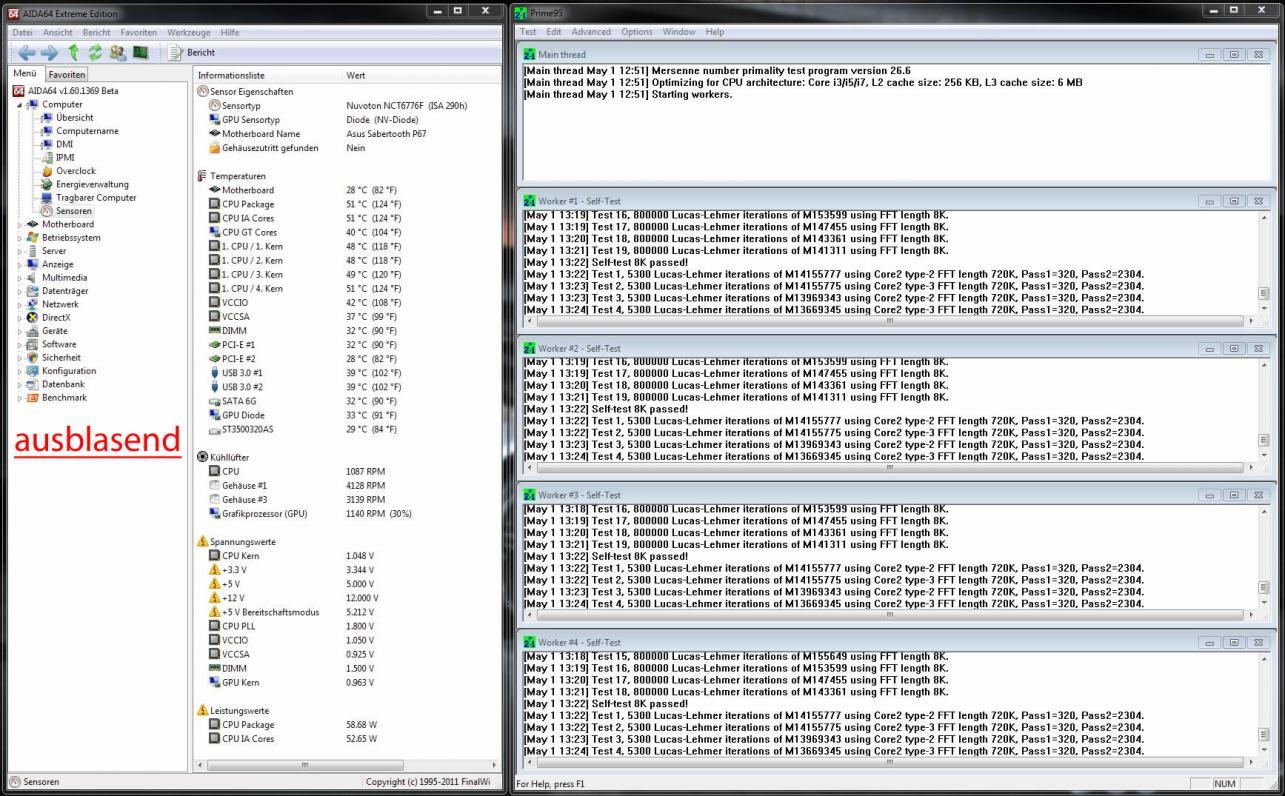This screenshot has height=796, width=1285.
Task: Expand the Netzwerk tree node
Action: coord(19,305)
